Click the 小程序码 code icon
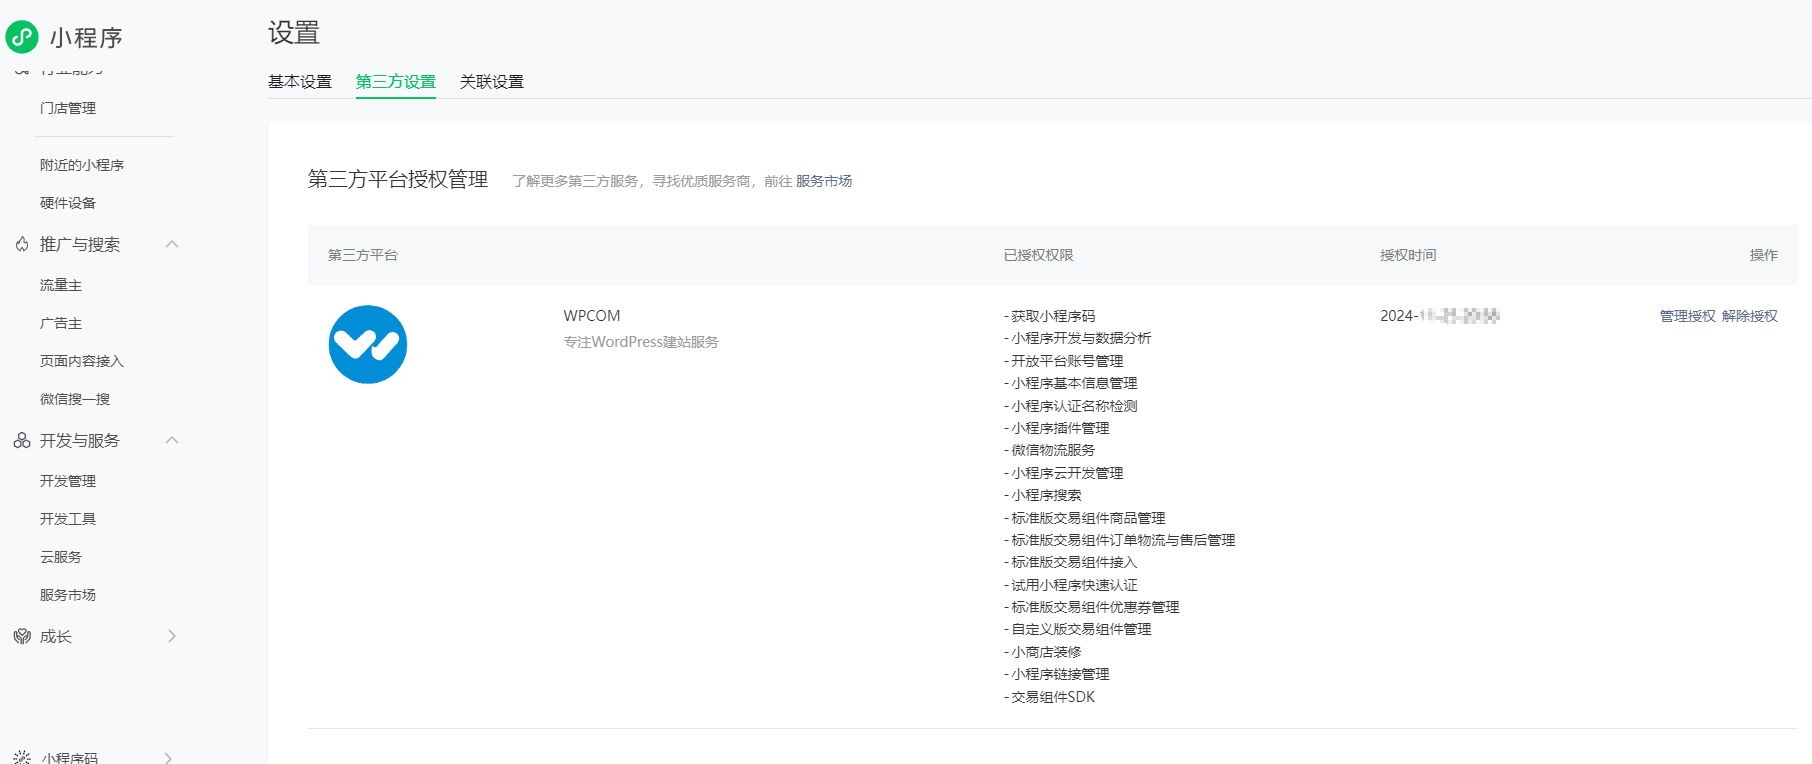Screen dimensions: 1812x764 pos(22,758)
